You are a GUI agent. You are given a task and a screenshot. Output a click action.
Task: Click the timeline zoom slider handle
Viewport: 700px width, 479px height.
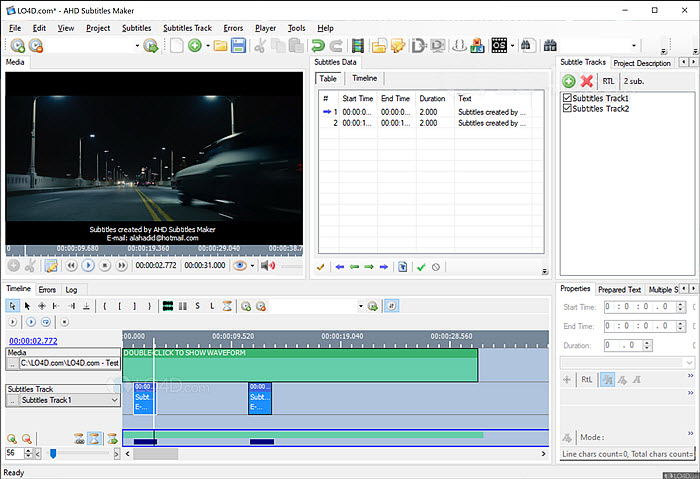(53, 454)
